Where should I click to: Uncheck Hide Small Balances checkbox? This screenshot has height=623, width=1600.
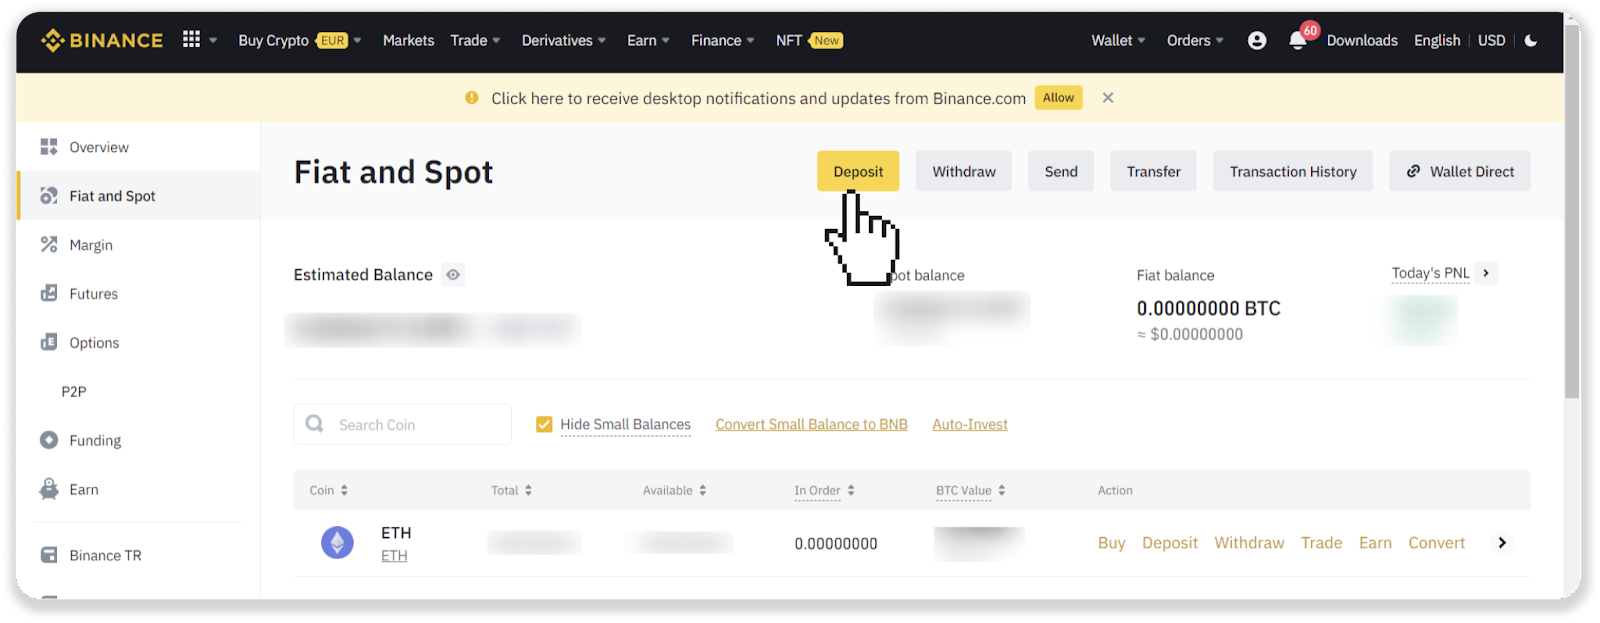[544, 425]
